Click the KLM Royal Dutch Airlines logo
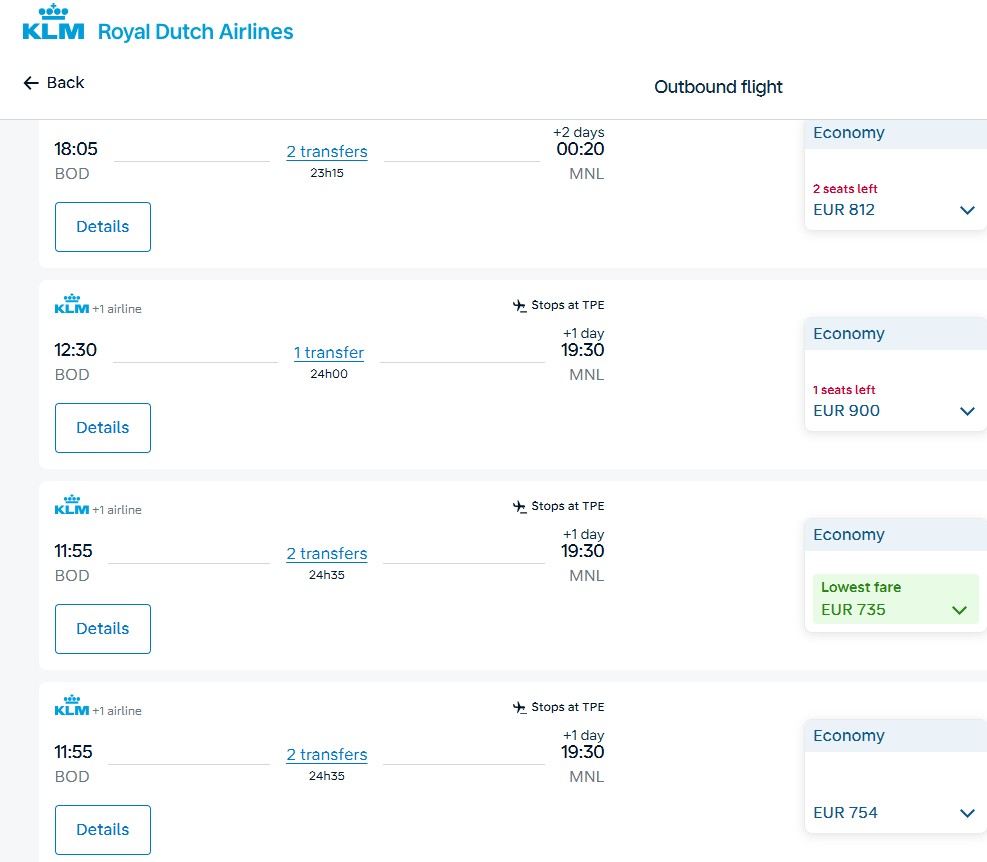This screenshot has width=987, height=862. tap(157, 26)
